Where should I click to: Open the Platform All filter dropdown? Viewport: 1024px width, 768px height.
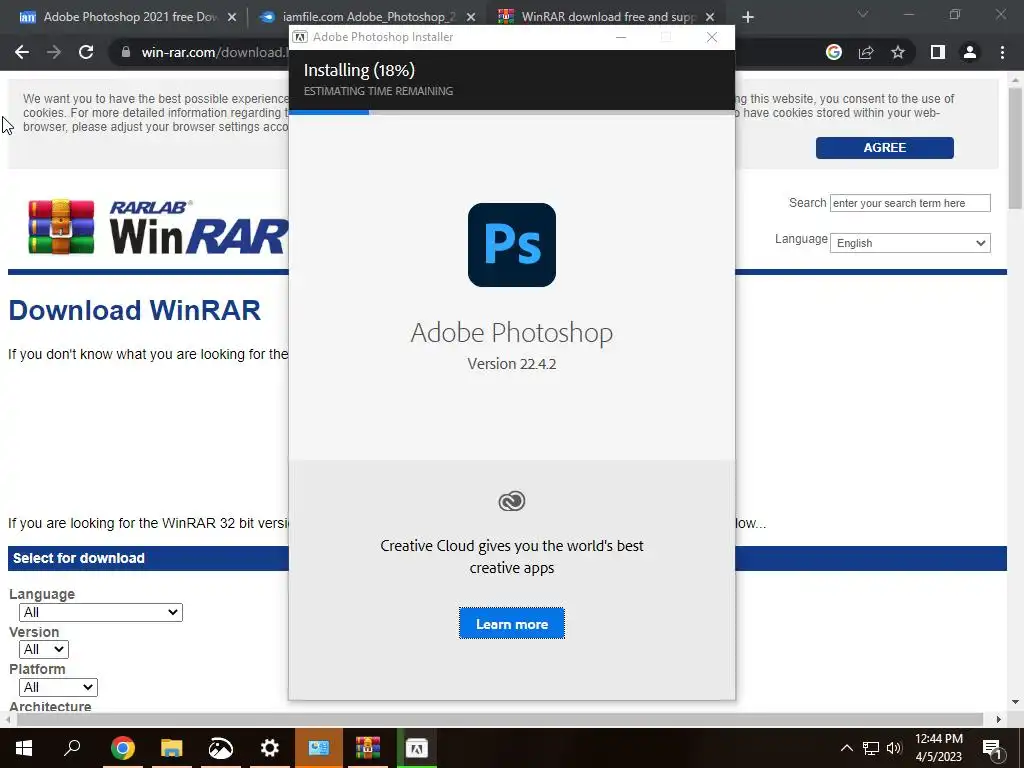(x=58, y=687)
